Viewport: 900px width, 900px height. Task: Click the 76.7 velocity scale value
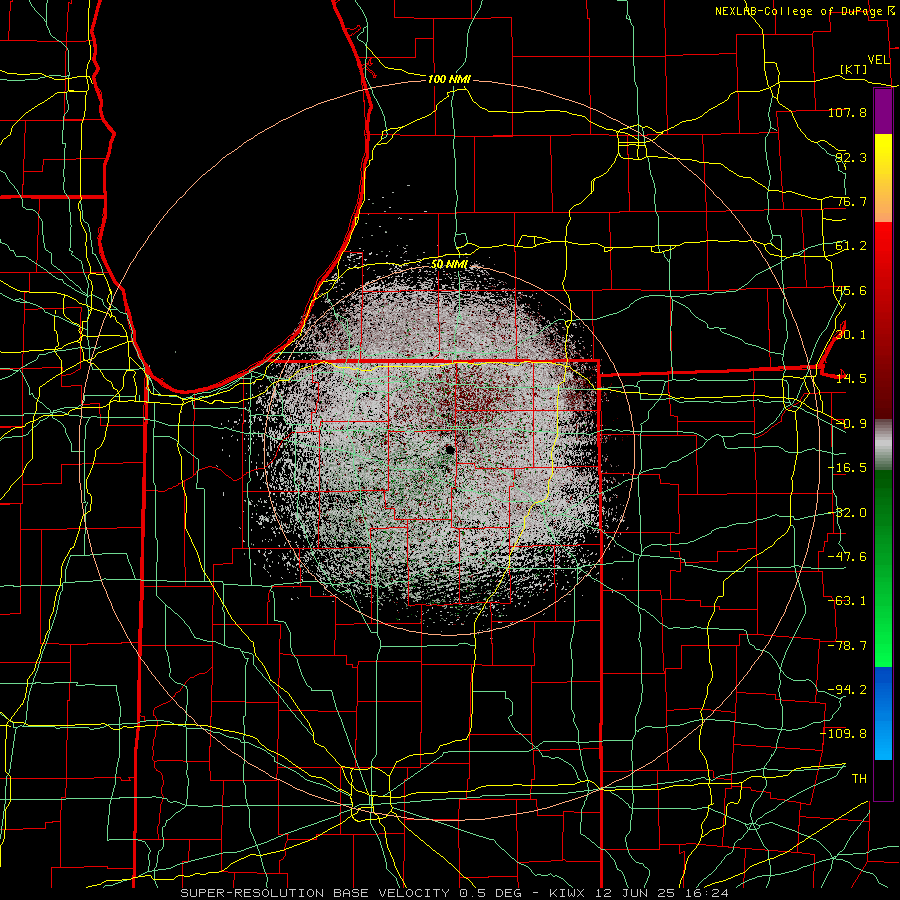pos(851,201)
